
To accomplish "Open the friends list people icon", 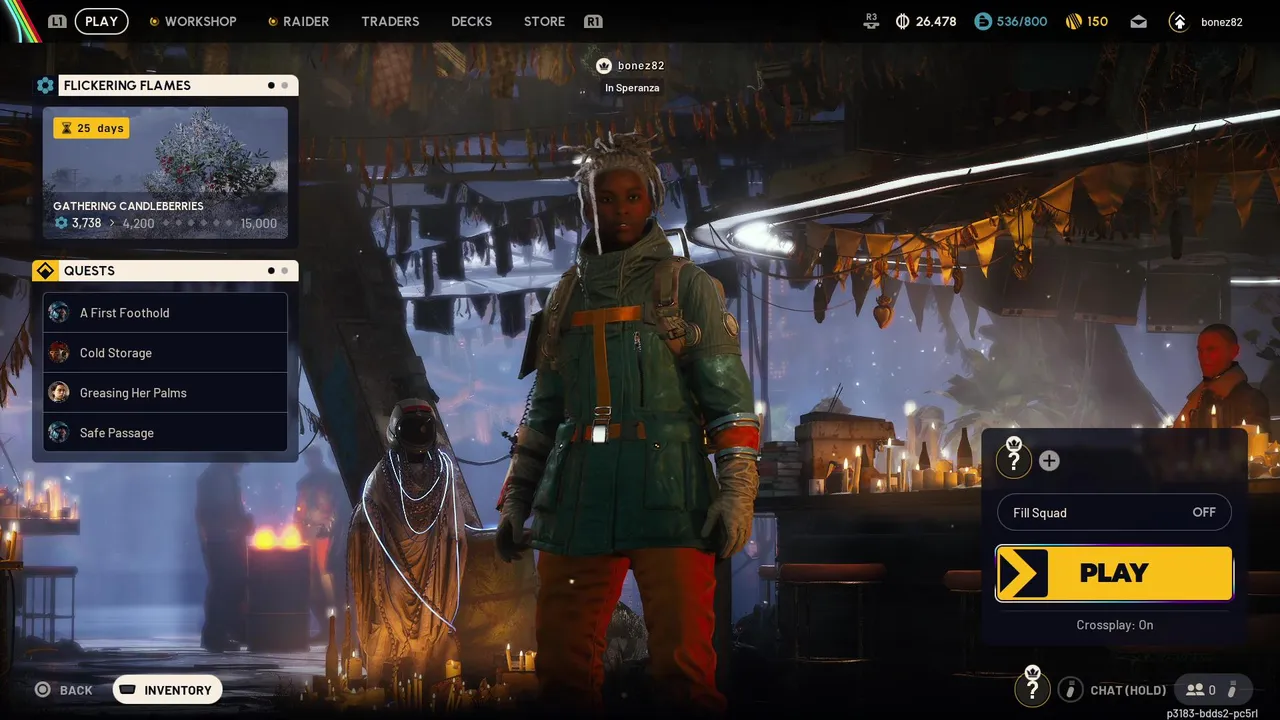I will (x=1195, y=690).
